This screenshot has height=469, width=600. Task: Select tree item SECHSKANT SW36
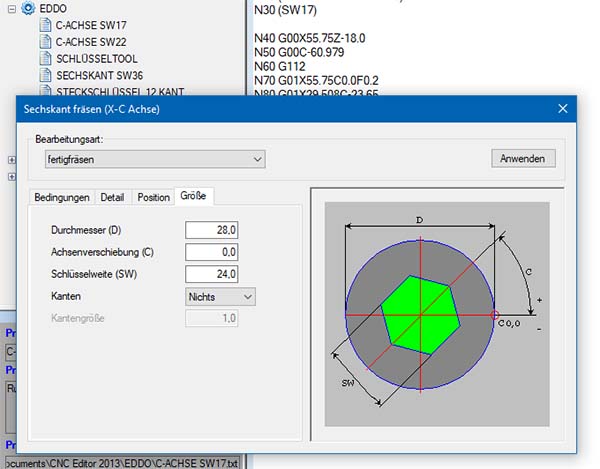99,76
